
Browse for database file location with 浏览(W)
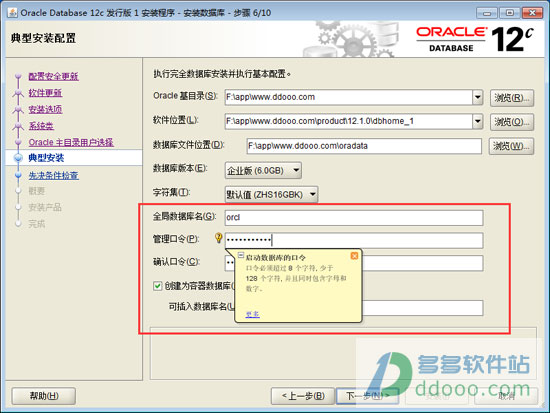click(x=511, y=146)
